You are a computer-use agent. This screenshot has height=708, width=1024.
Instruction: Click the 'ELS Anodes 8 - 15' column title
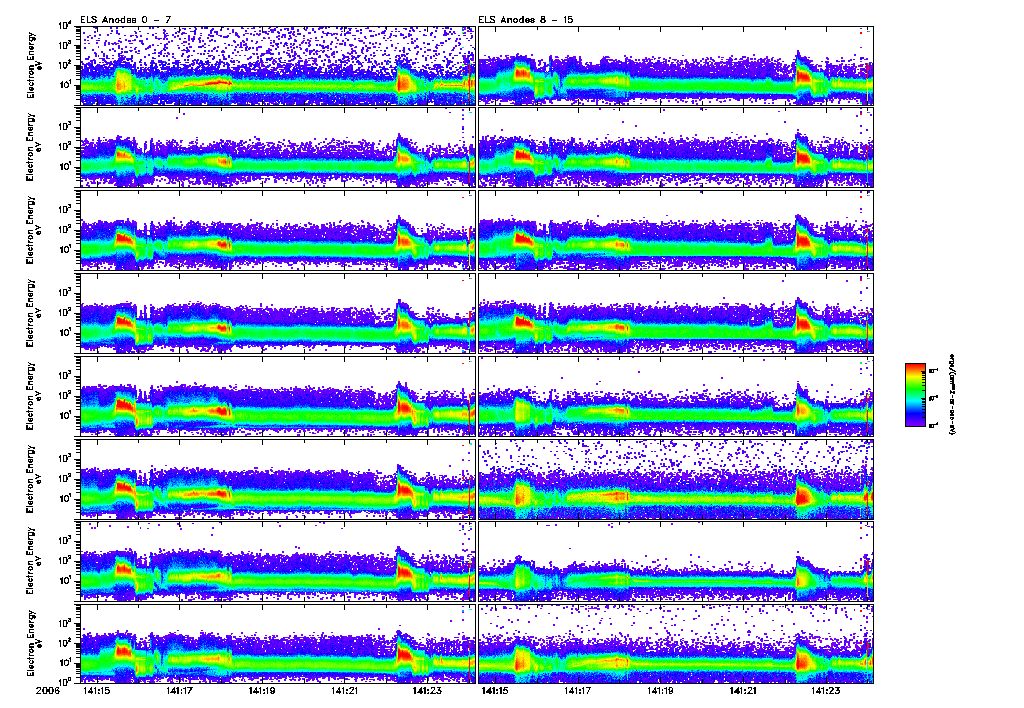525,20
